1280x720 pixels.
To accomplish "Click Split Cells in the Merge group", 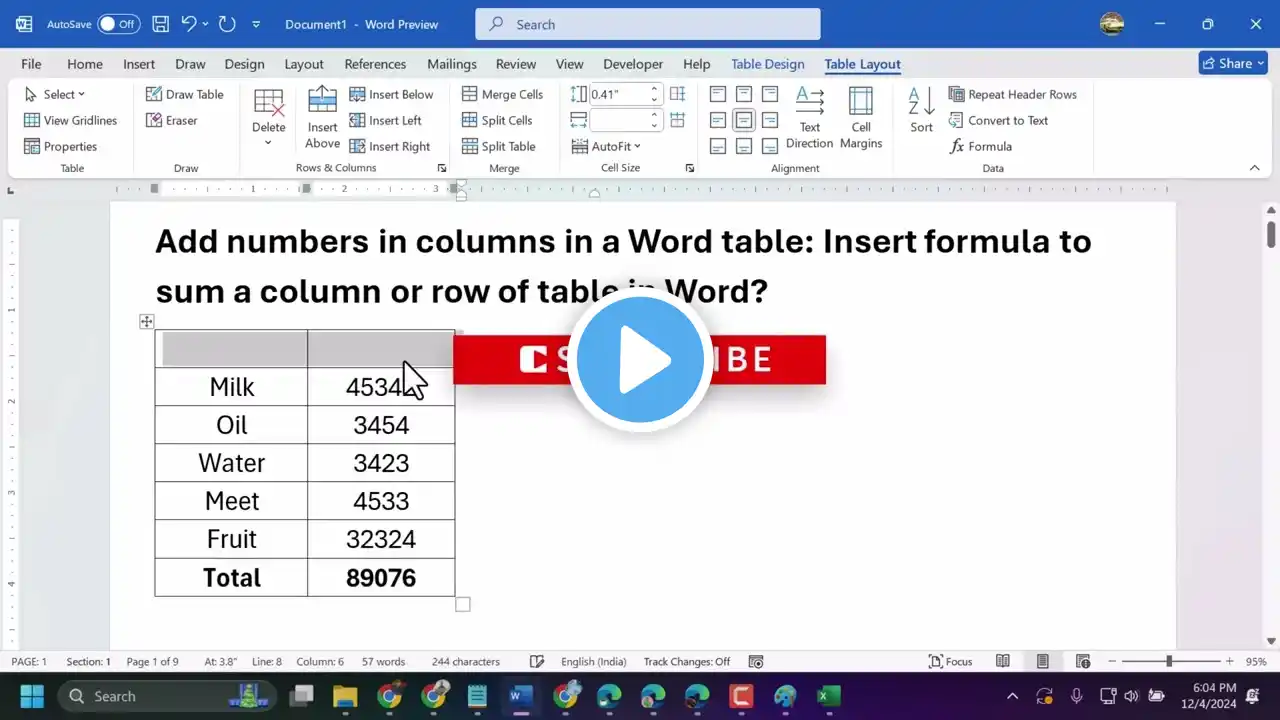I will tap(497, 120).
